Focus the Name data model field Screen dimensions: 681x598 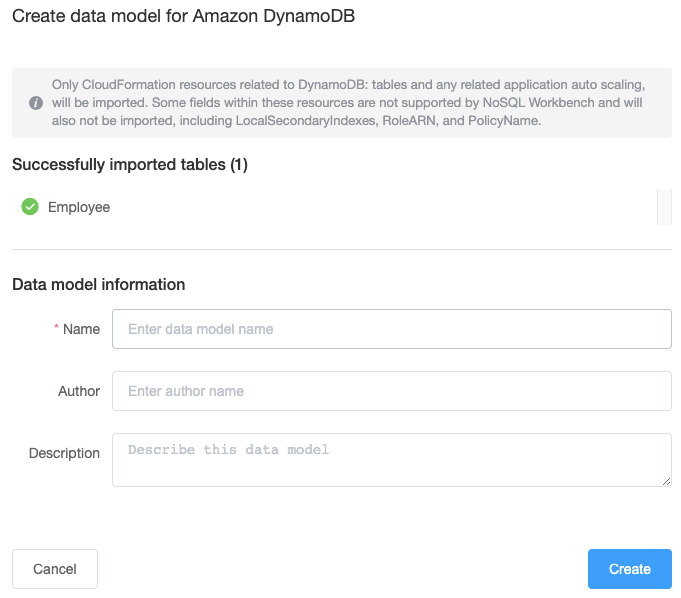click(391, 329)
